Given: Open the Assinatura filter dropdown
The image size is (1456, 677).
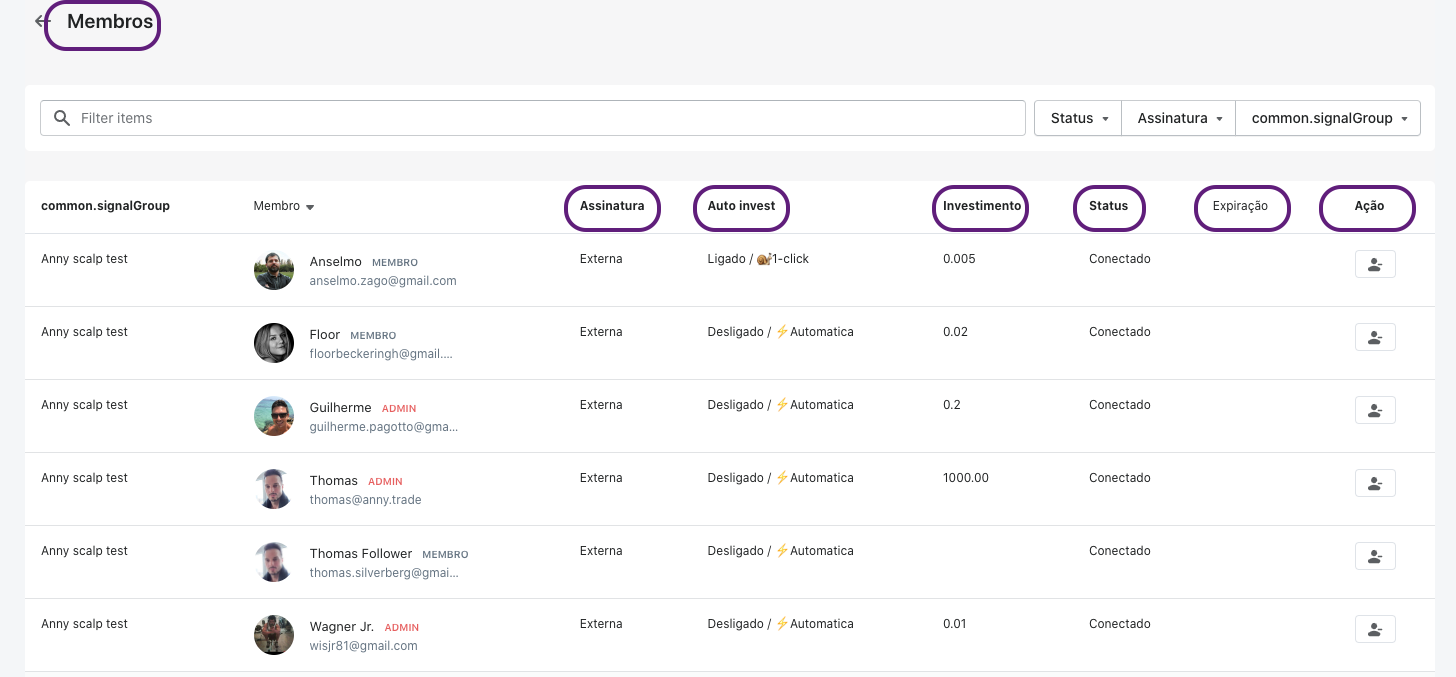Looking at the screenshot, I should (1179, 118).
